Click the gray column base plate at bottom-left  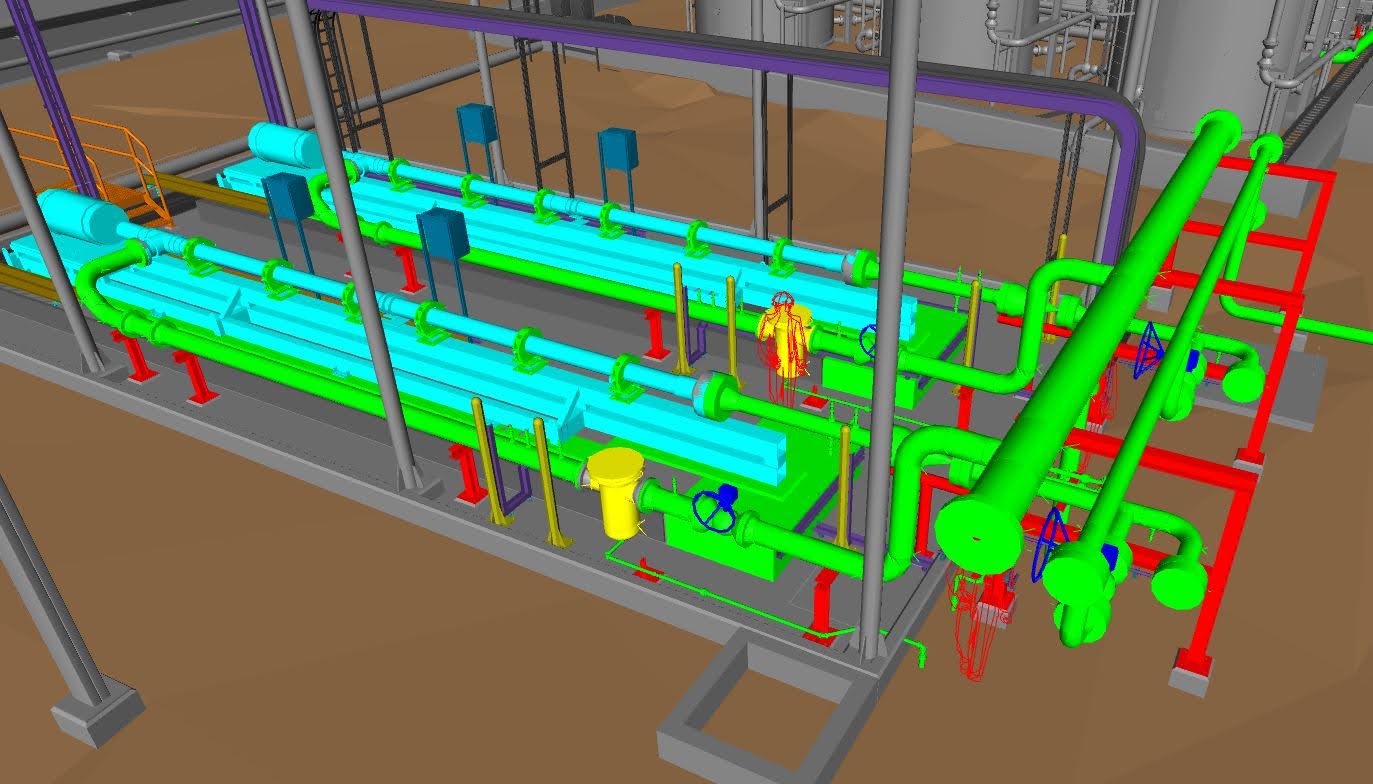[97, 710]
